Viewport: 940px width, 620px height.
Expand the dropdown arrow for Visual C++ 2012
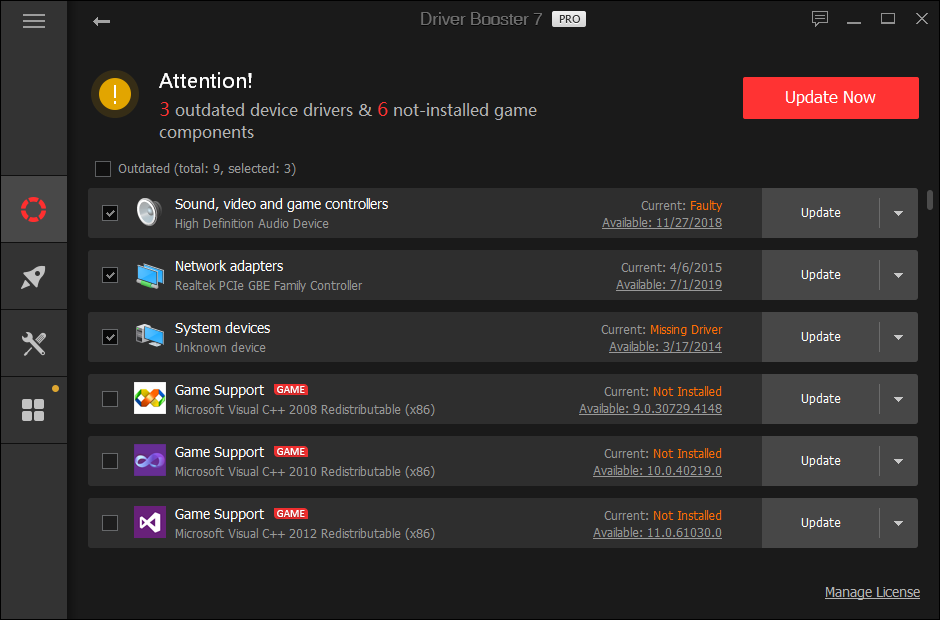point(898,523)
